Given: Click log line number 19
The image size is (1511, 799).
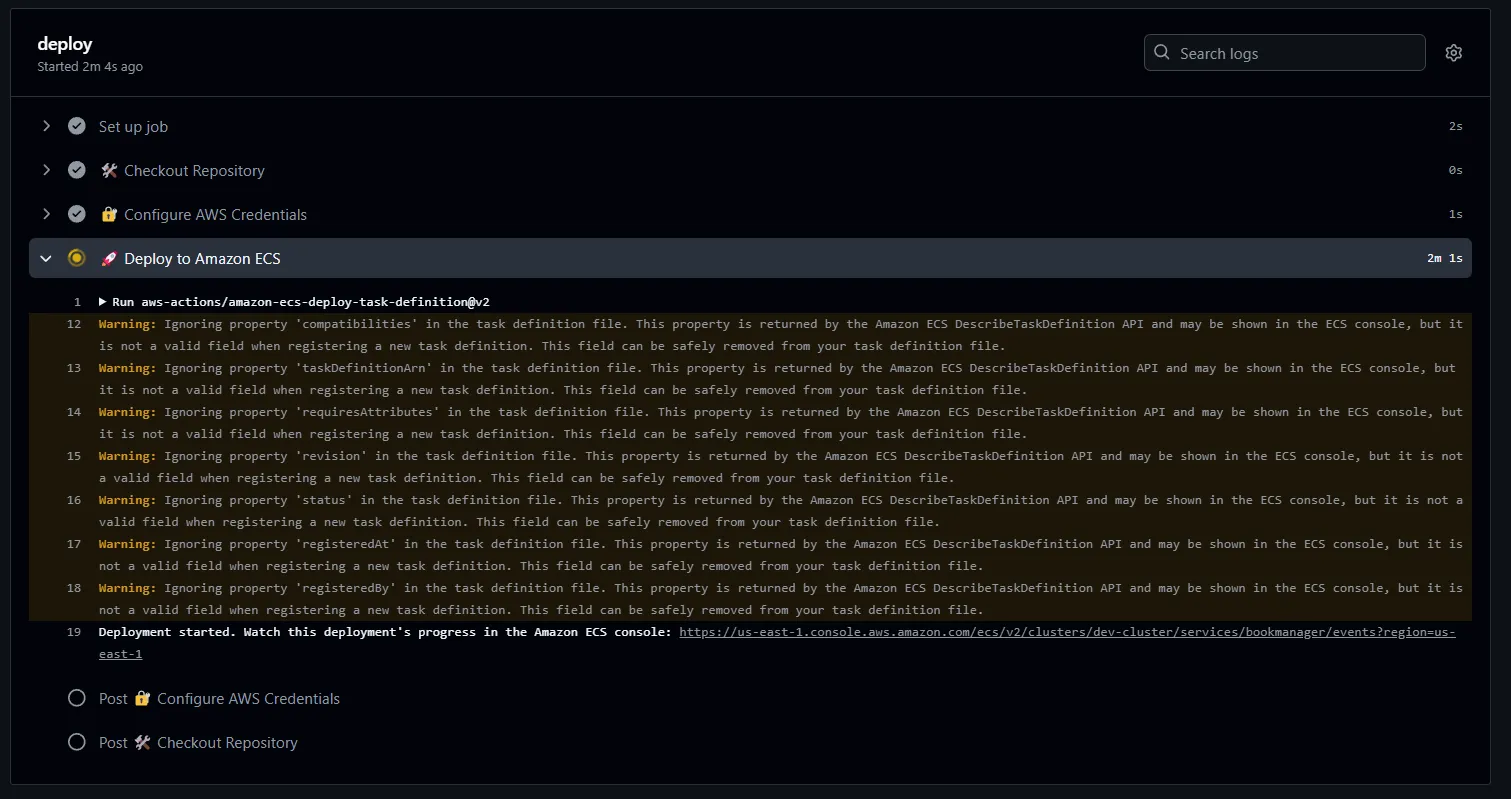Looking at the screenshot, I should (74, 632).
